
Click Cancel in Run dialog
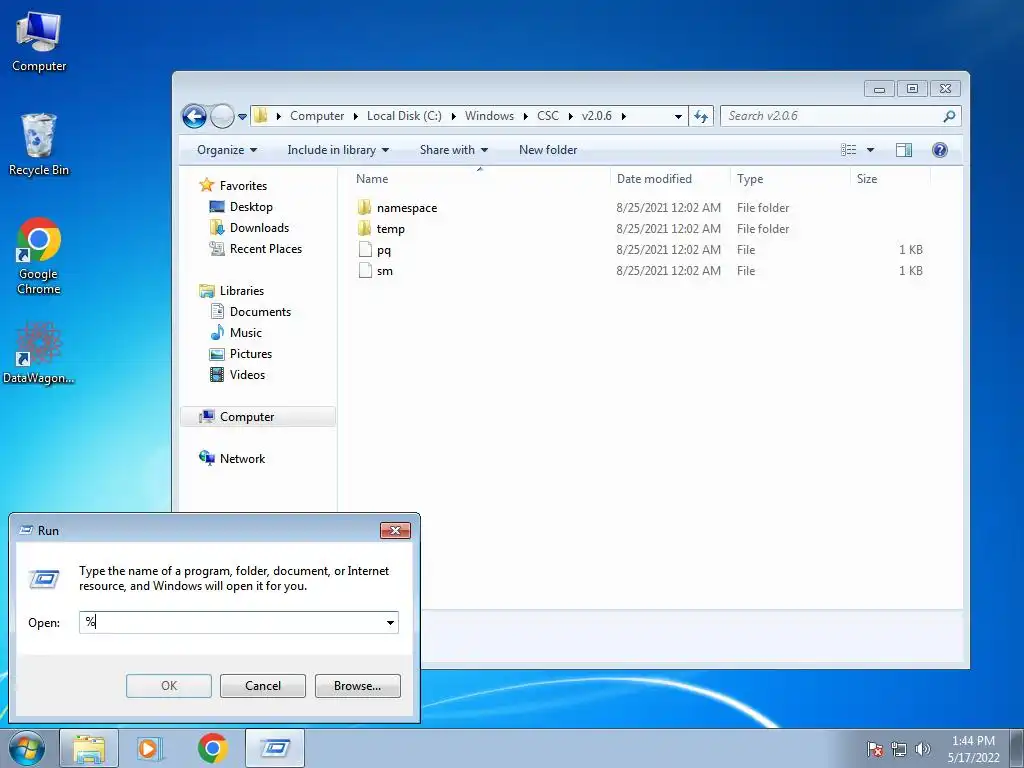point(263,686)
